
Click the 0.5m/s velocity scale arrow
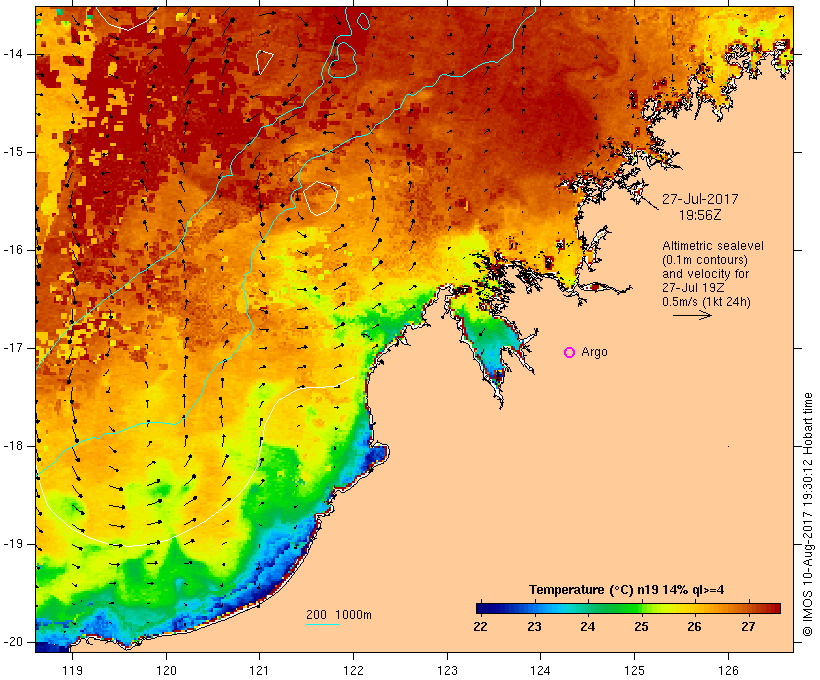pos(692,315)
